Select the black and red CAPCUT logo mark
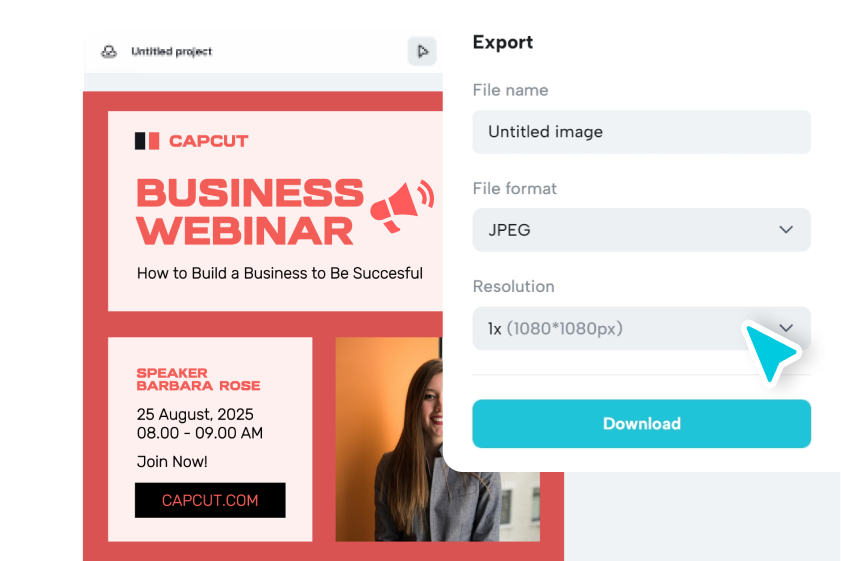The height and width of the screenshot is (561, 841). pyautogui.click(x=147, y=141)
